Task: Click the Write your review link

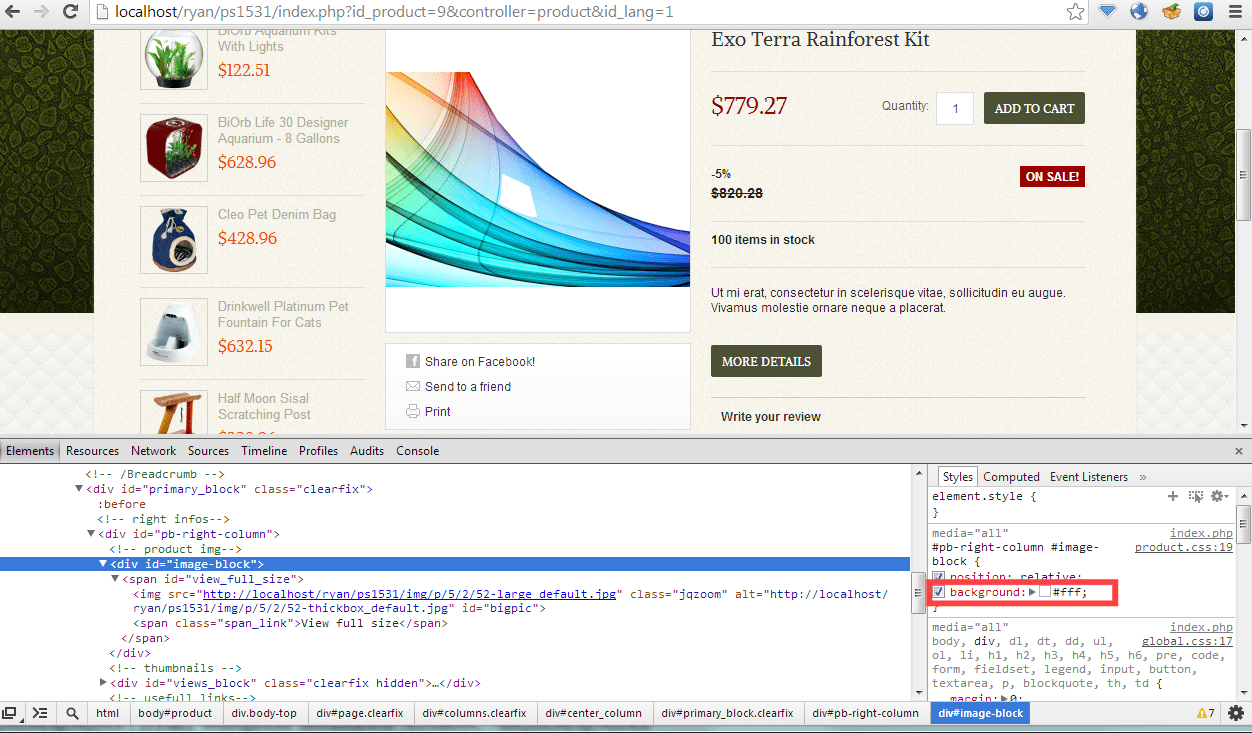Action: click(x=771, y=417)
